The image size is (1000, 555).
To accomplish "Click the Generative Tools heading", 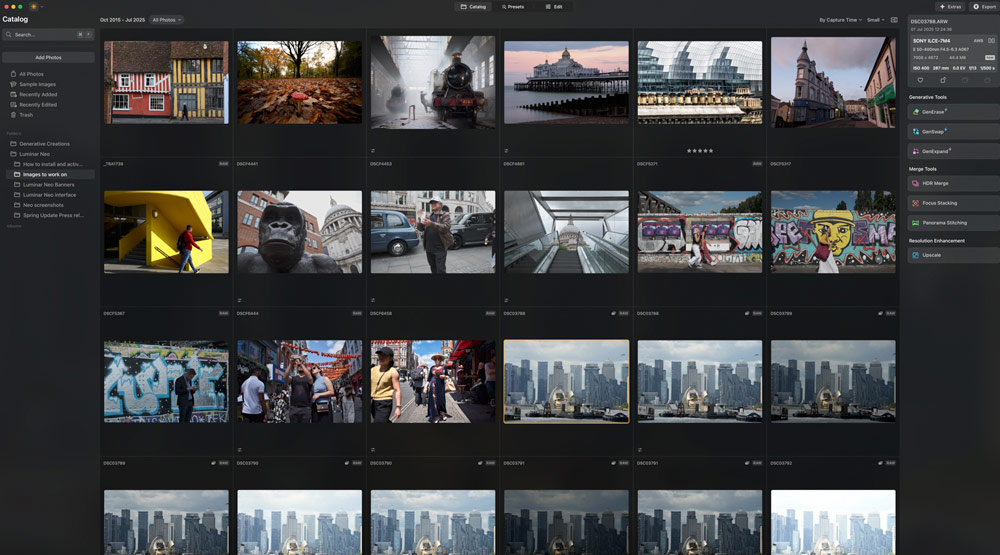I will coord(927,97).
